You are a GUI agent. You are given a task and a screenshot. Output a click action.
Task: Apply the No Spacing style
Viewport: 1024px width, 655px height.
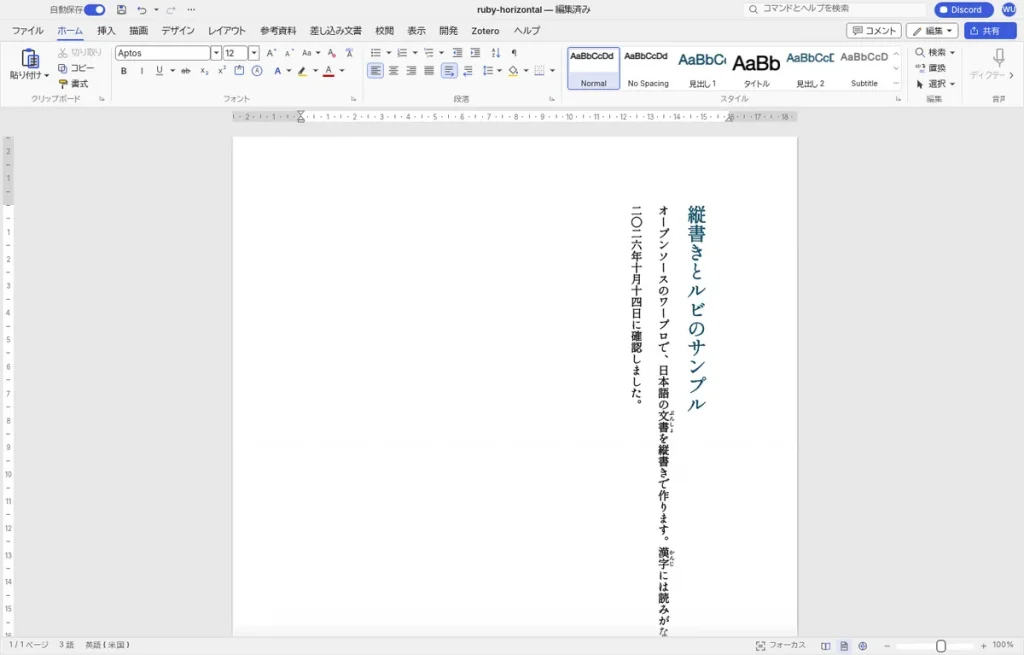pos(648,69)
